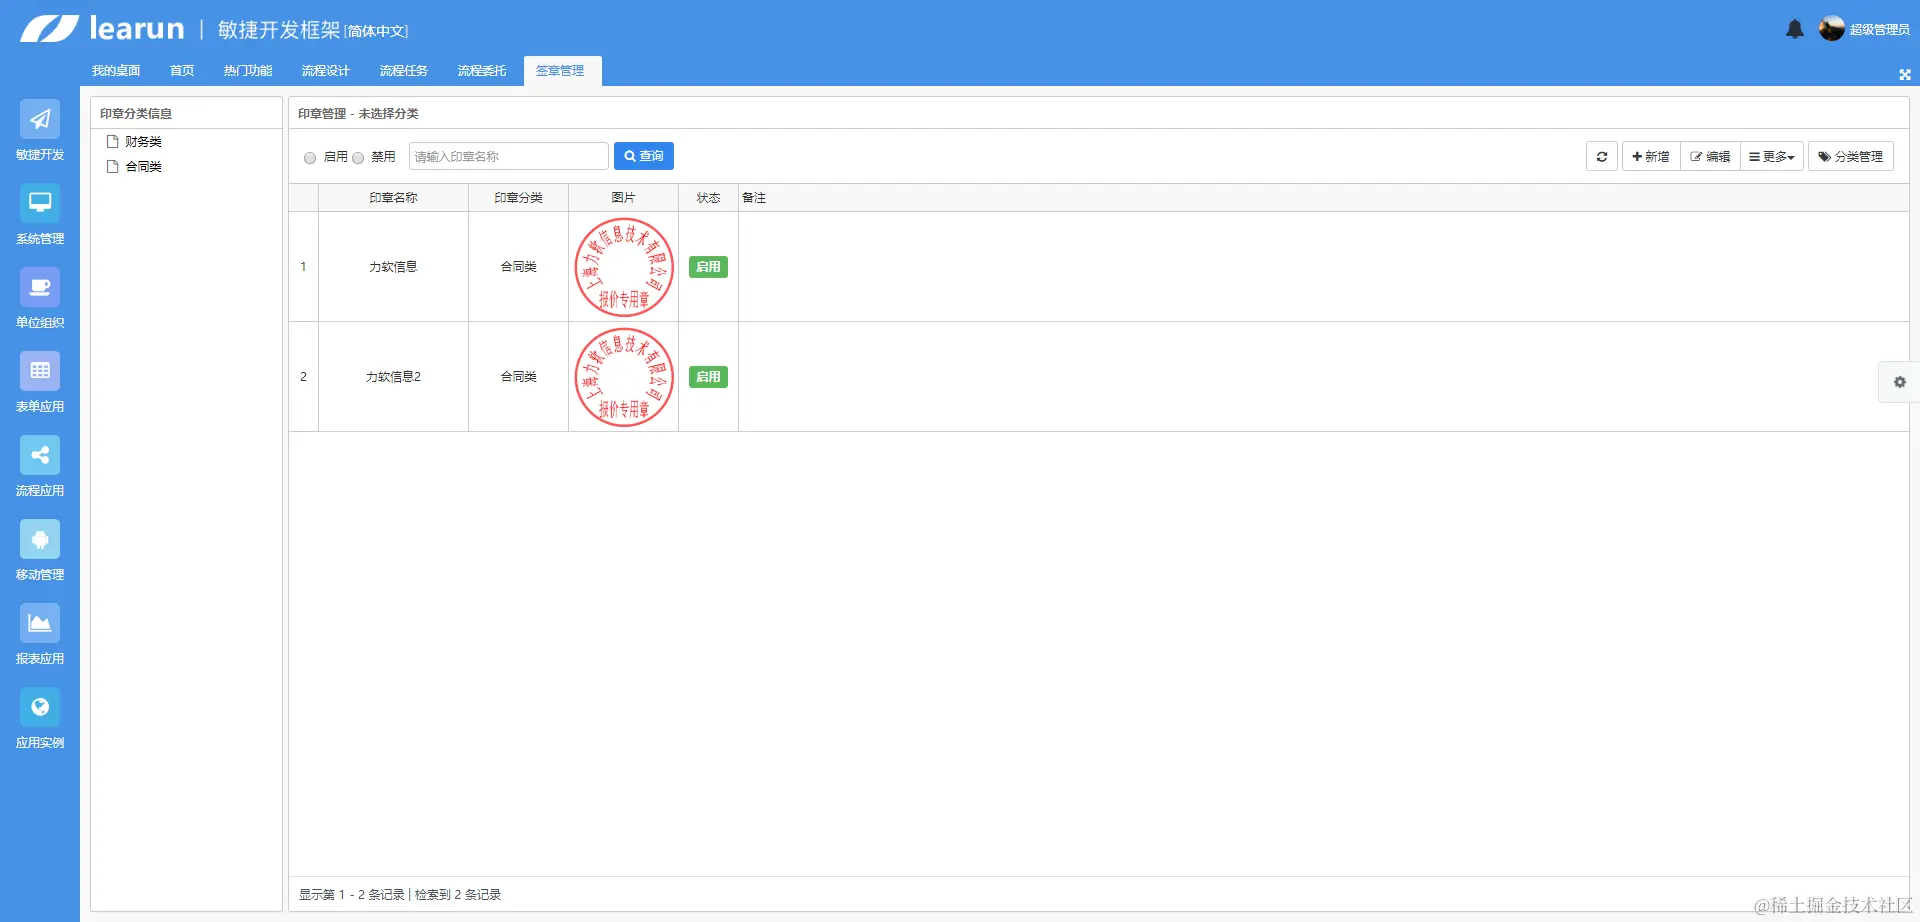The image size is (1920, 922).
Task: Click the 简体中文 language label
Action: point(377,31)
